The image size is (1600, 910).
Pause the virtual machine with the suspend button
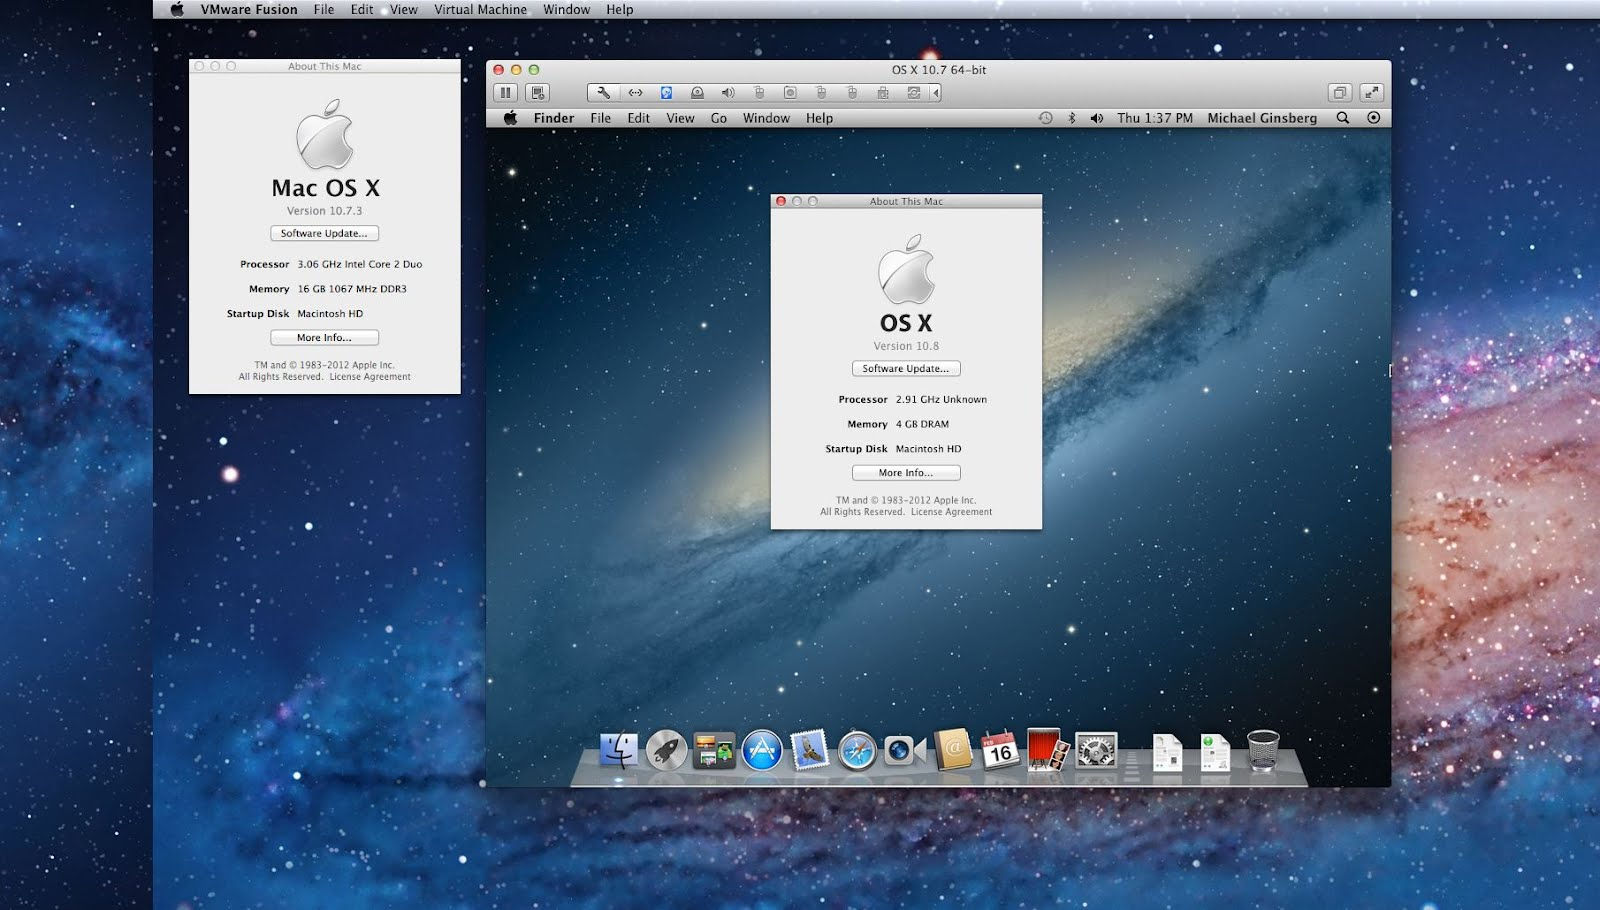tap(506, 93)
